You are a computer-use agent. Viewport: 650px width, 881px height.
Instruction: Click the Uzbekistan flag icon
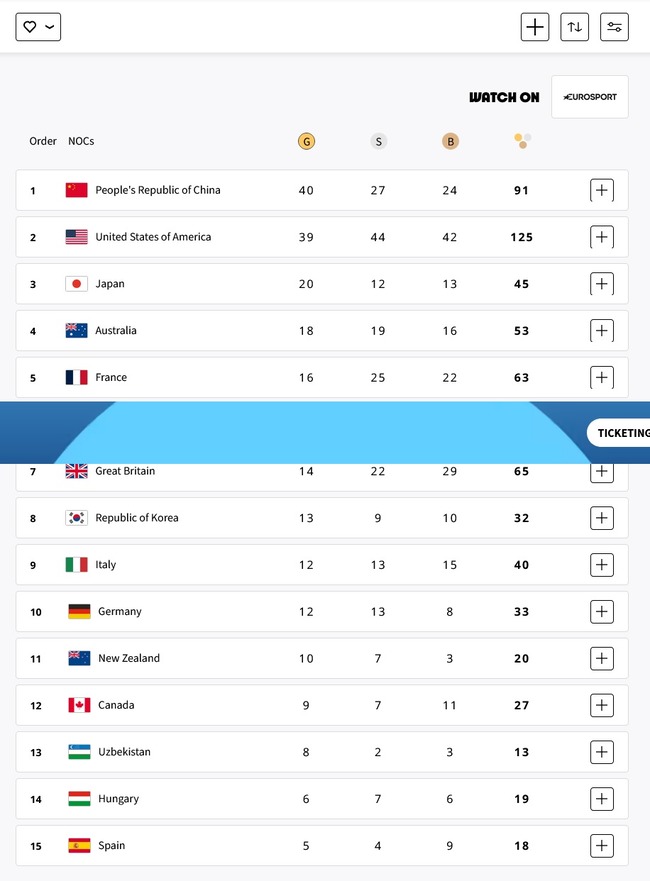tap(79, 752)
